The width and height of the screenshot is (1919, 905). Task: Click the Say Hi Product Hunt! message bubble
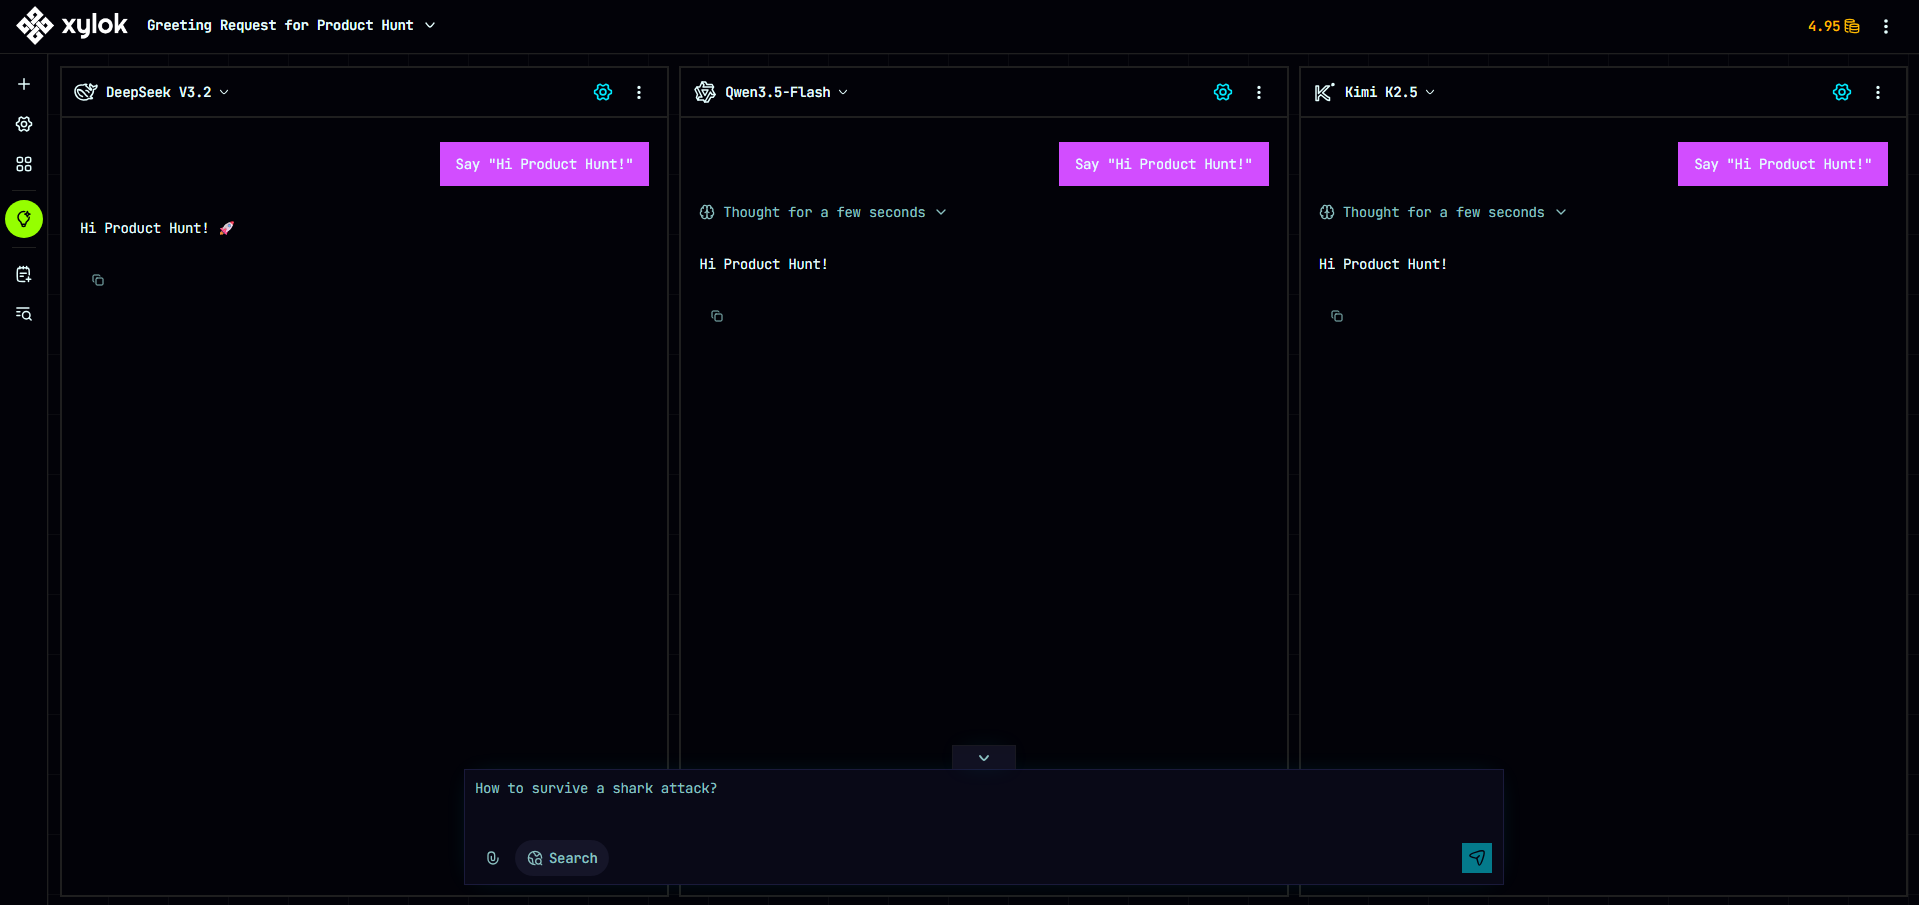[544, 164]
